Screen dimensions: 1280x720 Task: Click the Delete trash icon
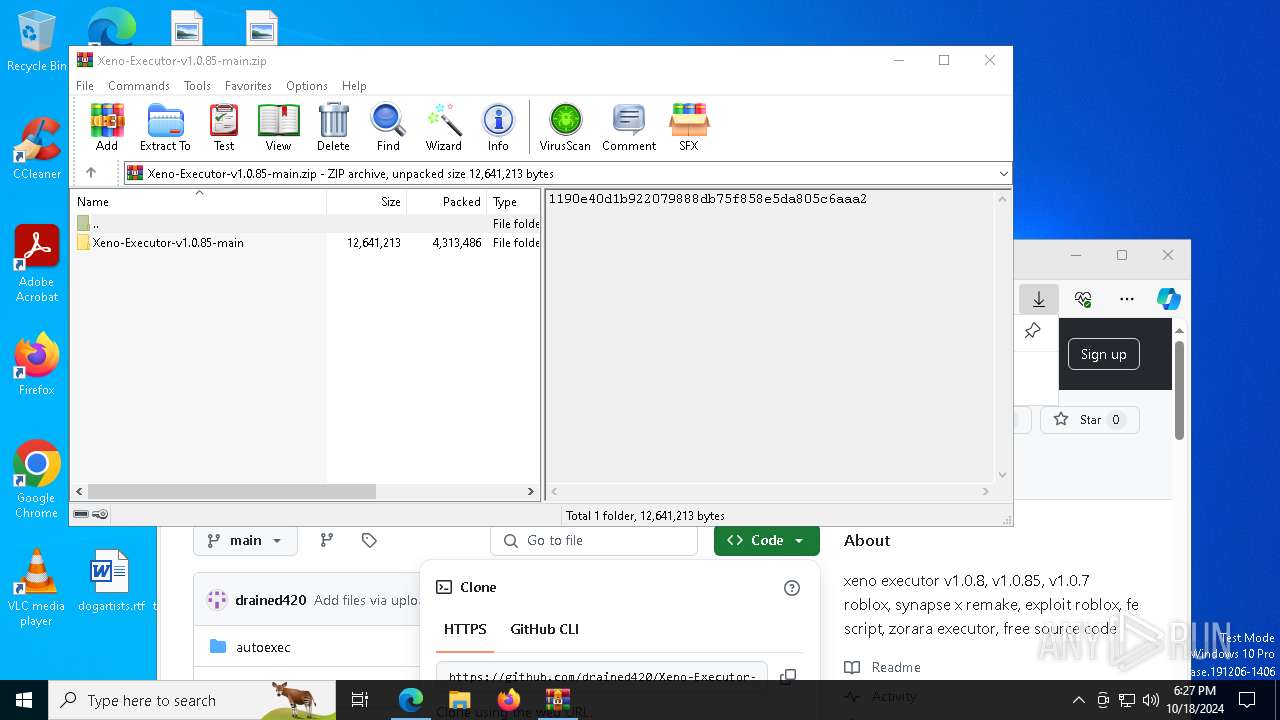pos(333,127)
